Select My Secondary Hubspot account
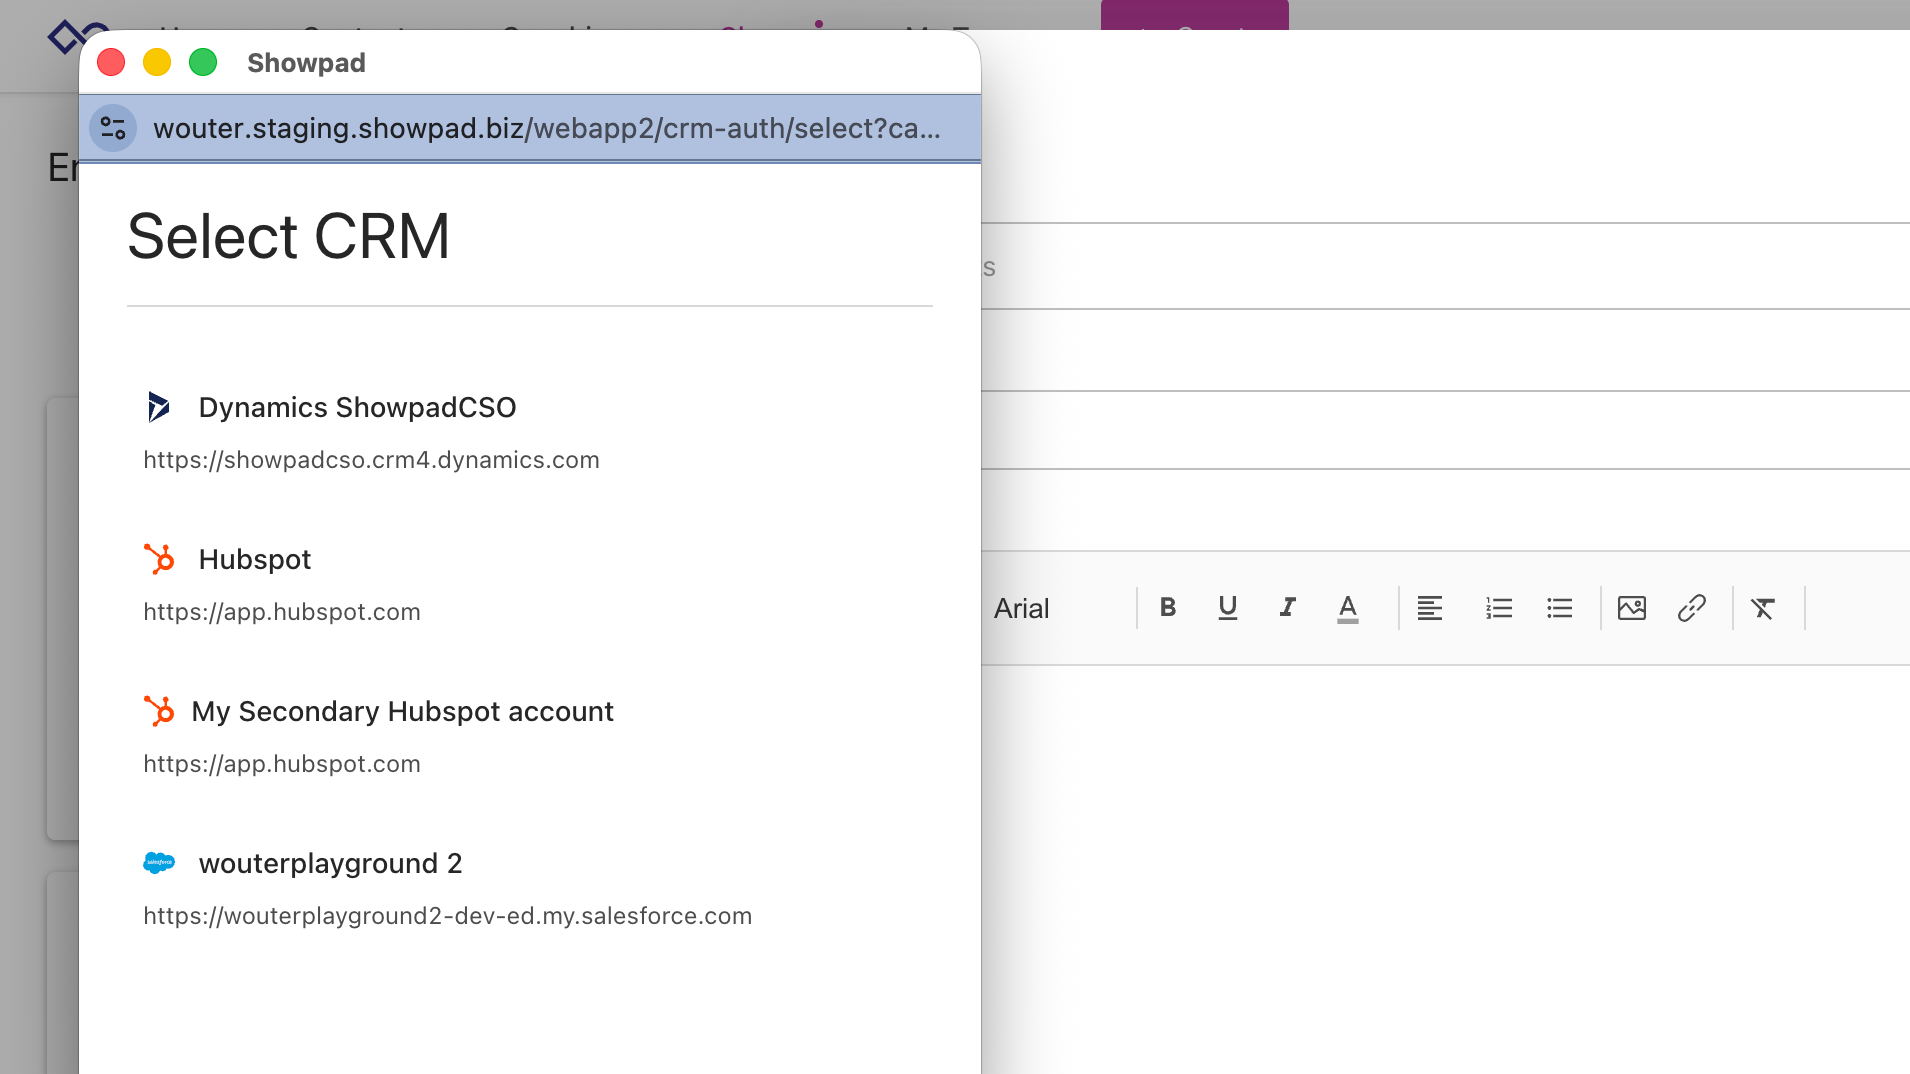 402,712
